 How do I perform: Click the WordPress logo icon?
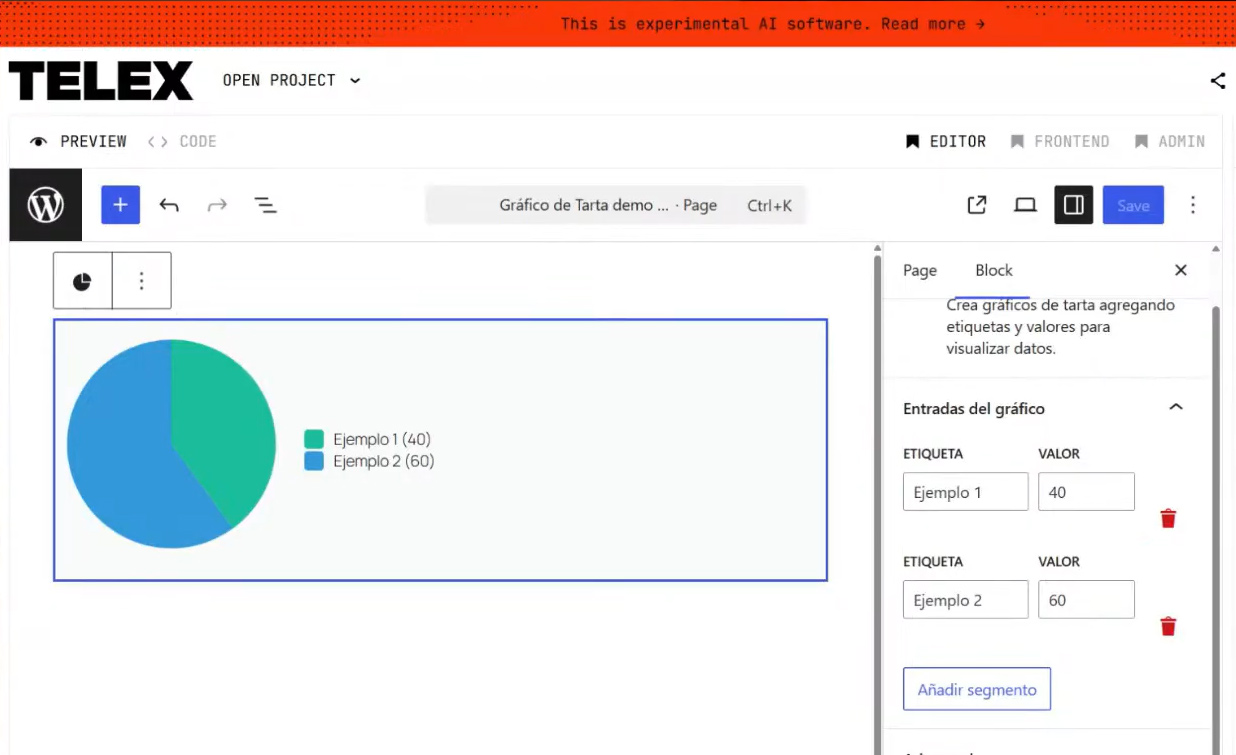tap(45, 205)
